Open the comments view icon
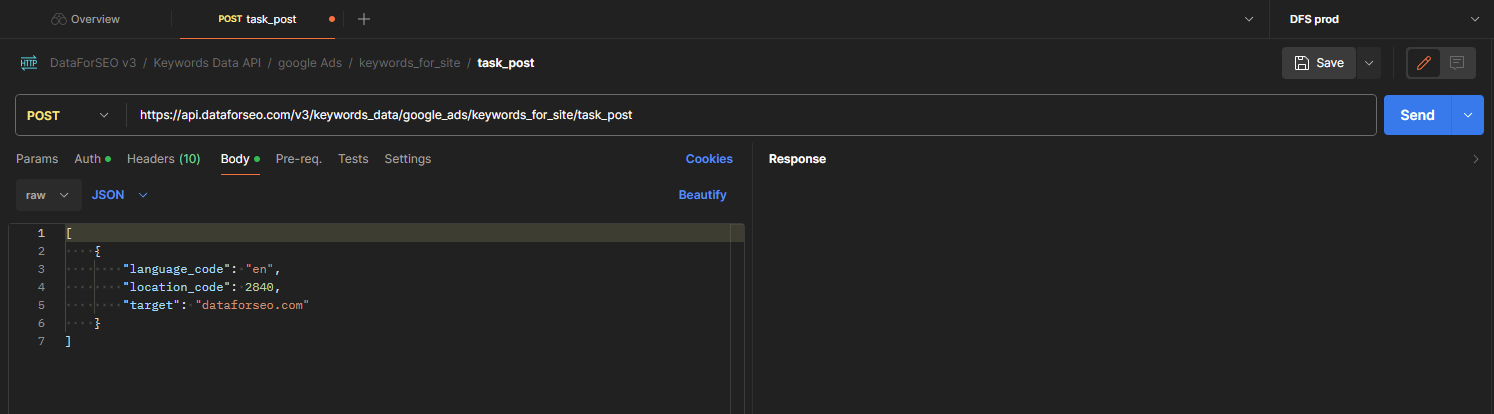Screen dimensions: 1494x414 pos(1457,62)
